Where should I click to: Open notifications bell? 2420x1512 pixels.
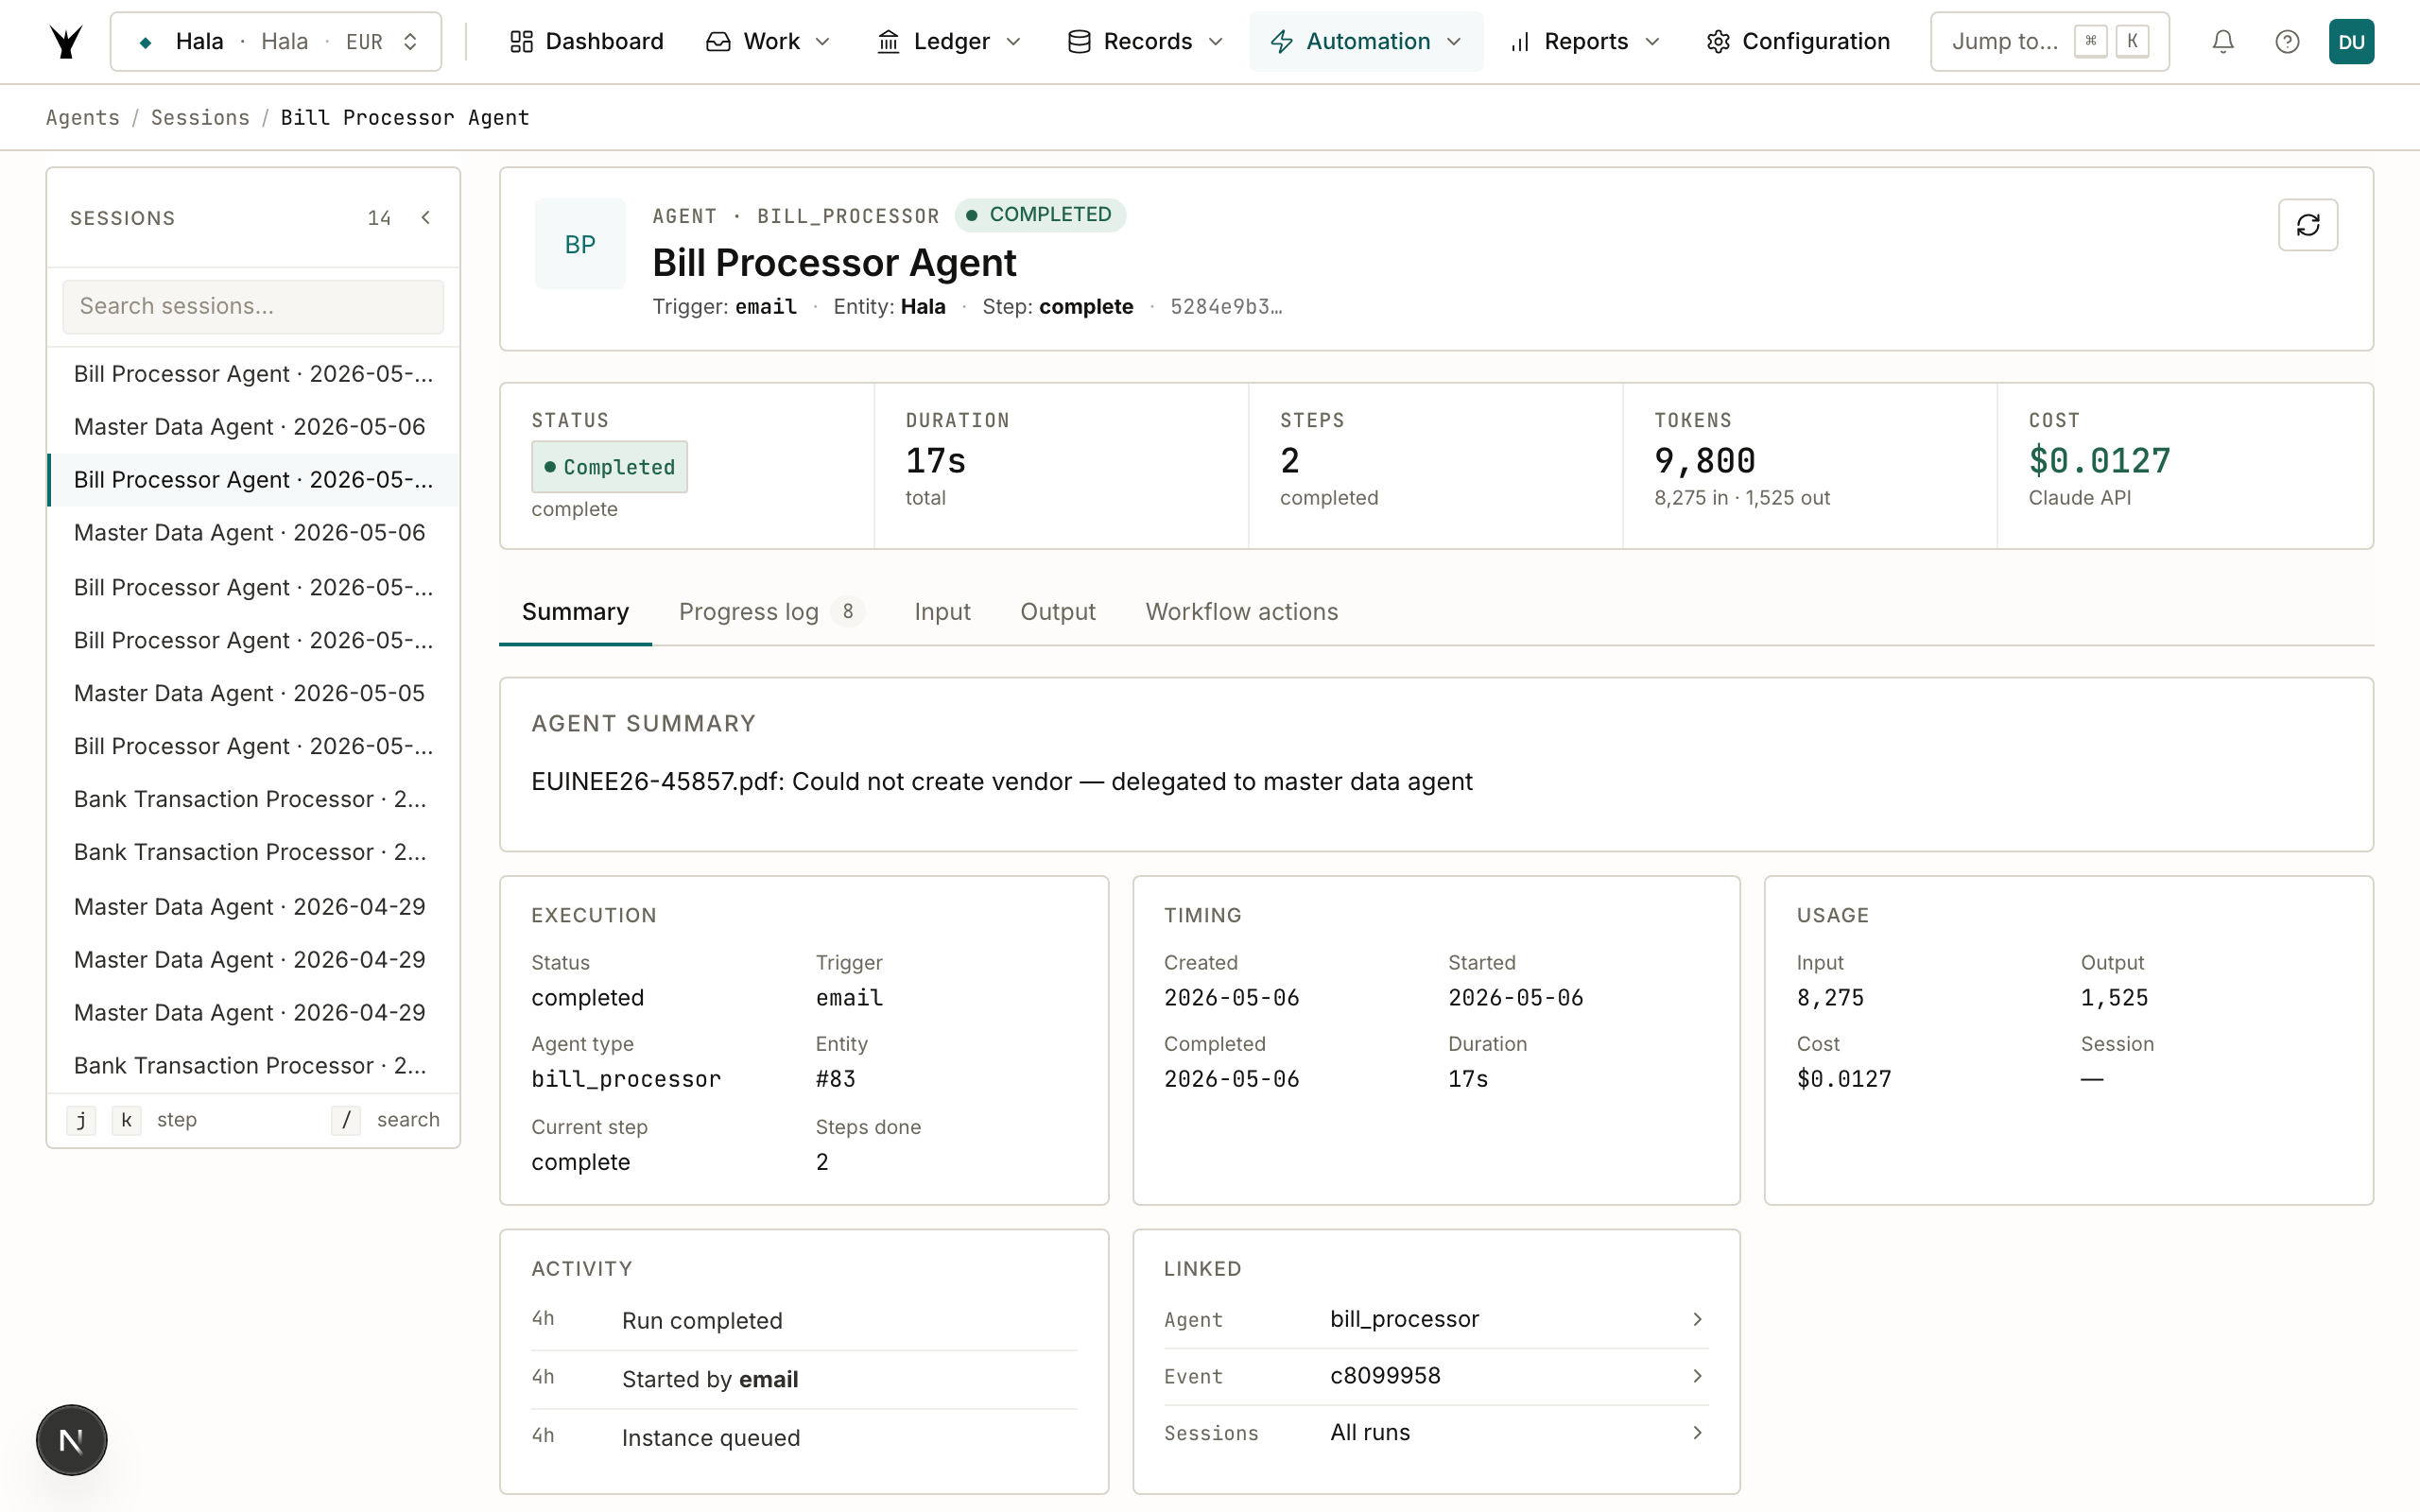tap(2223, 42)
